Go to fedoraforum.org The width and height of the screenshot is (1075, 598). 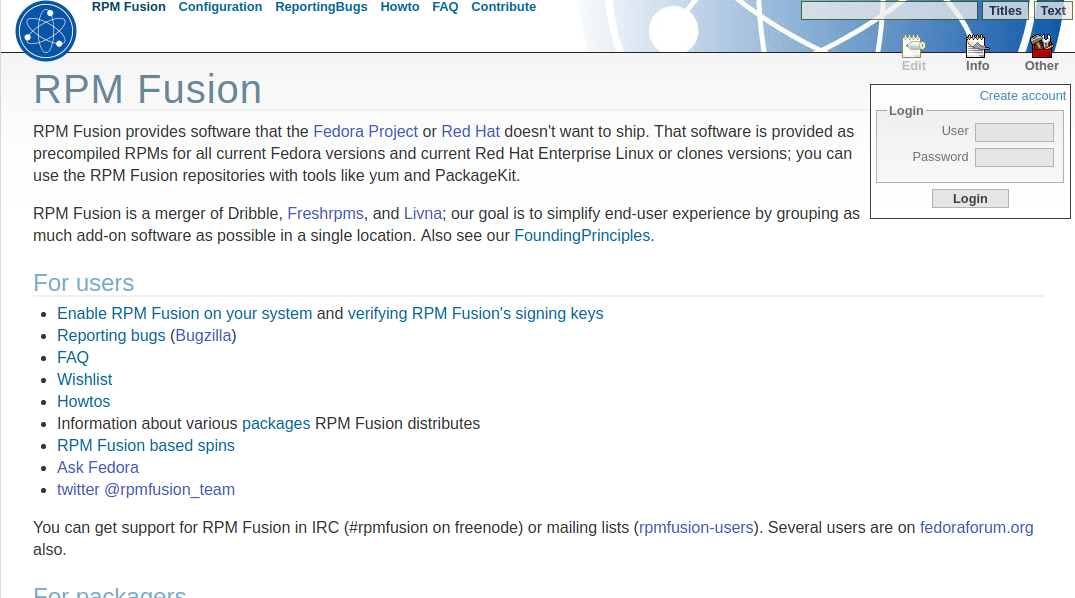[976, 527]
